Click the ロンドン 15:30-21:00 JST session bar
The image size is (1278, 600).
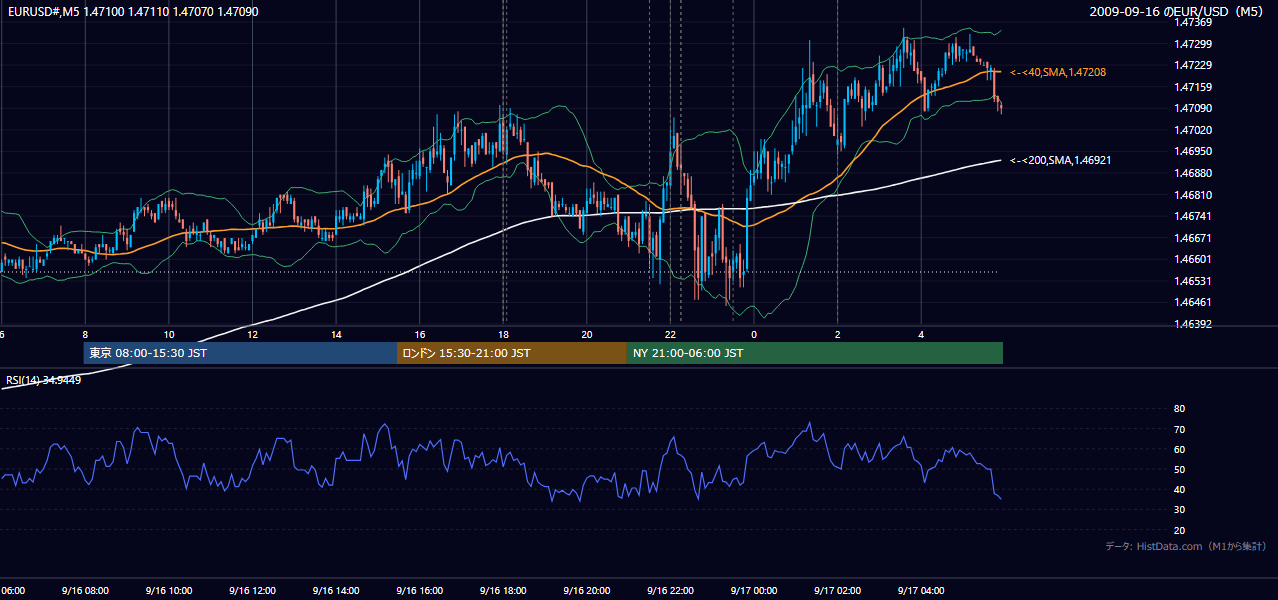(512, 353)
